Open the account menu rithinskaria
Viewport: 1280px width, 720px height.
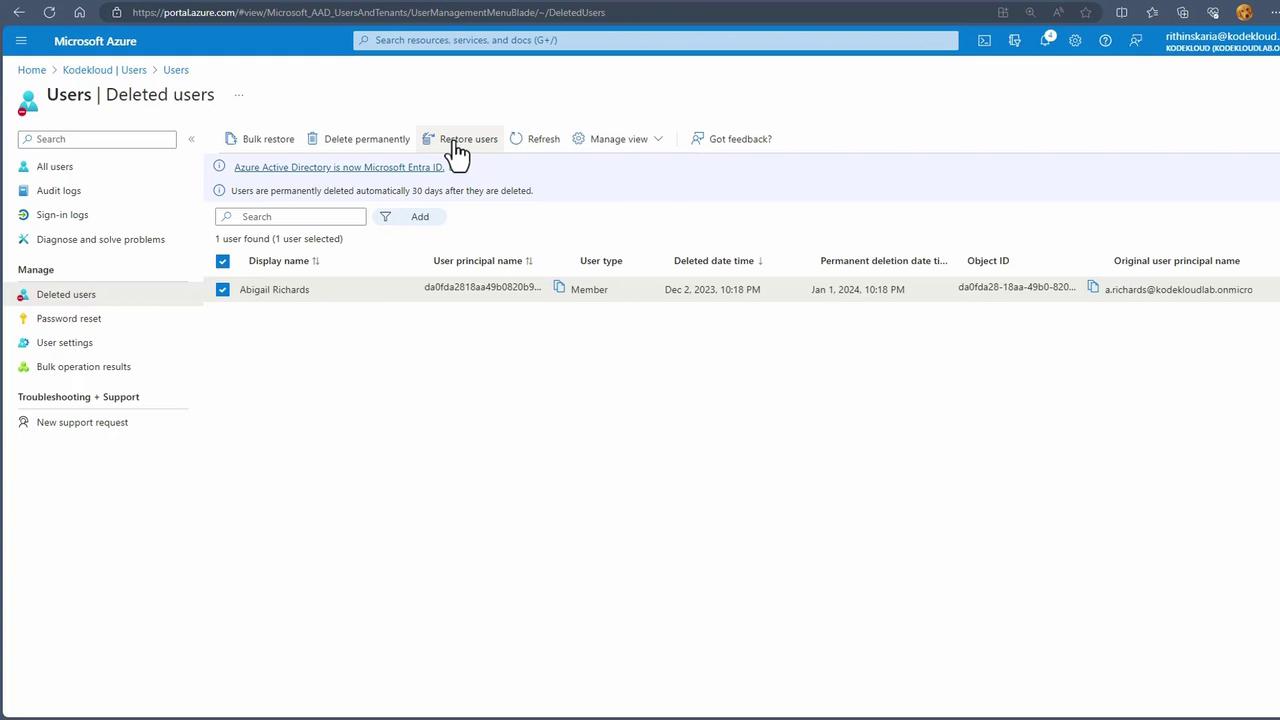coord(1222,41)
